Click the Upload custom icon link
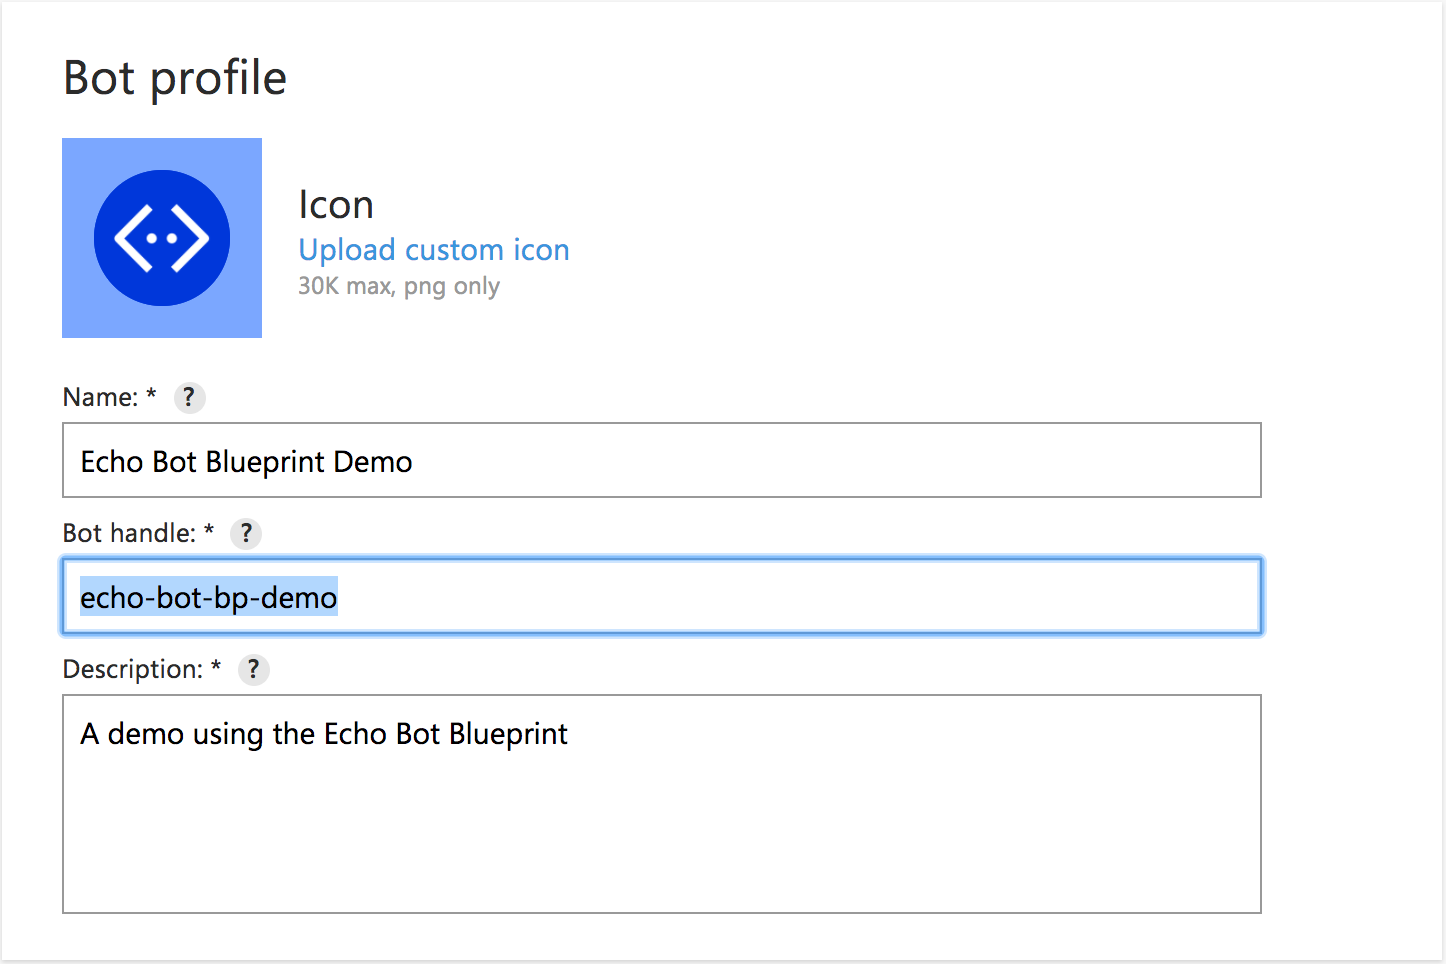This screenshot has width=1446, height=964. pos(433,250)
